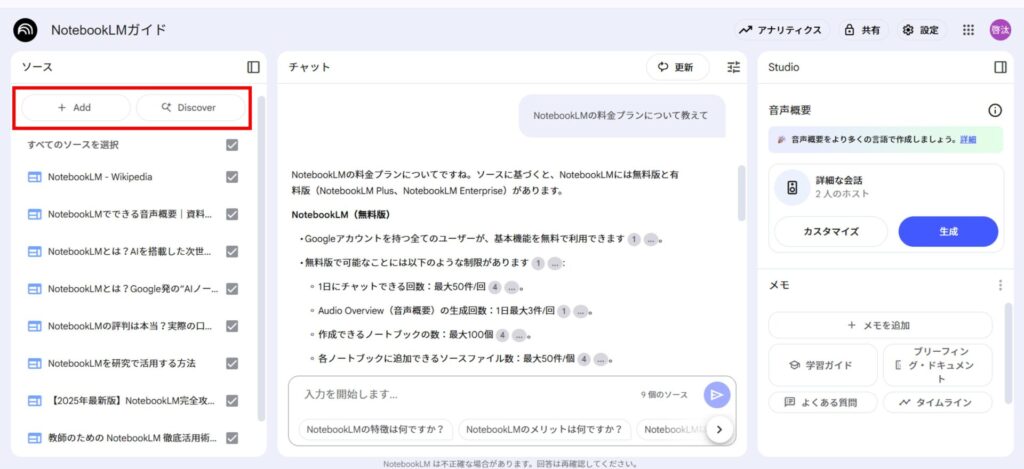1024x469 pixels.
Task: Uncheck NotebookLMとは？Google発の checkbox
Action: click(x=232, y=289)
